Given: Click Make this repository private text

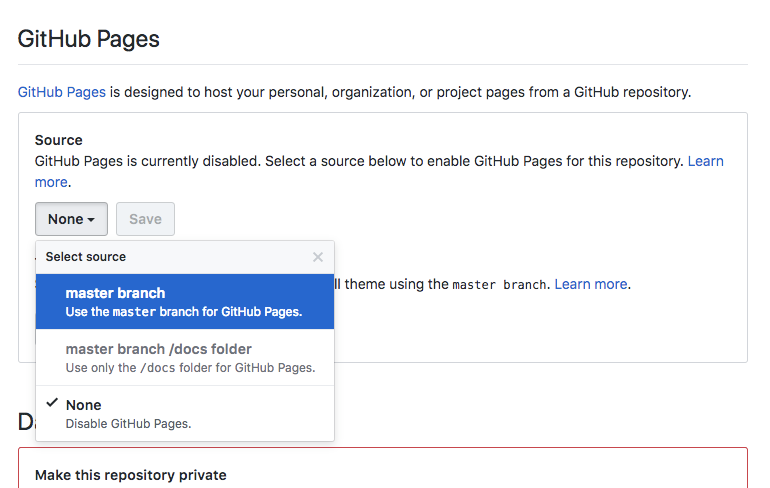Looking at the screenshot, I should point(131,475).
